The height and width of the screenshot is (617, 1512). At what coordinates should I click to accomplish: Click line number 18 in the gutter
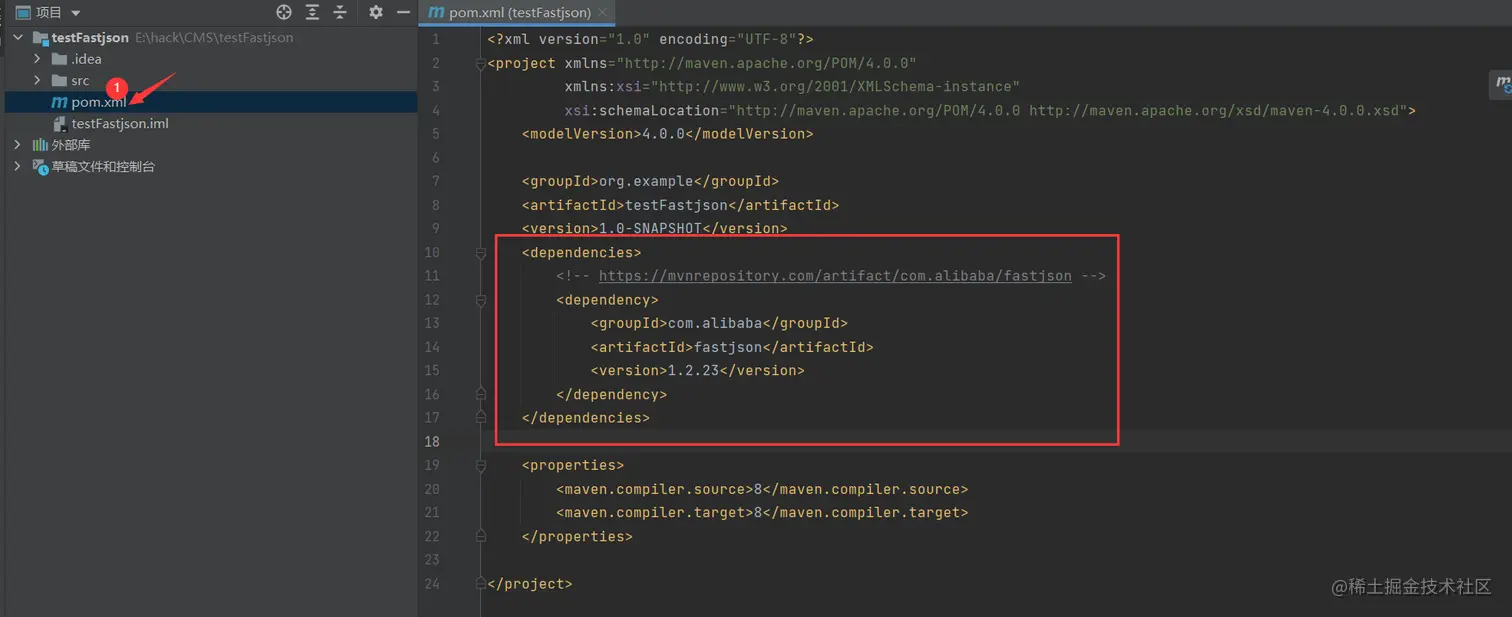431,441
